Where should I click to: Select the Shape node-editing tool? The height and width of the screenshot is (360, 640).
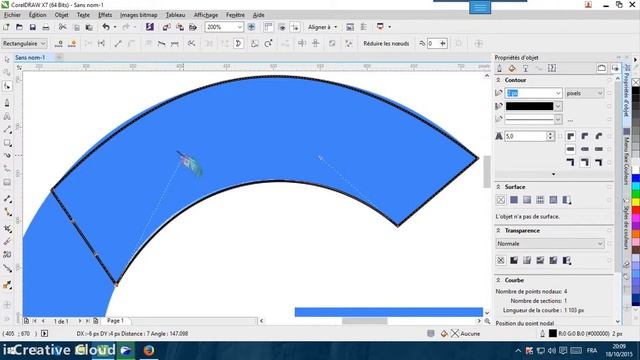click(x=7, y=87)
